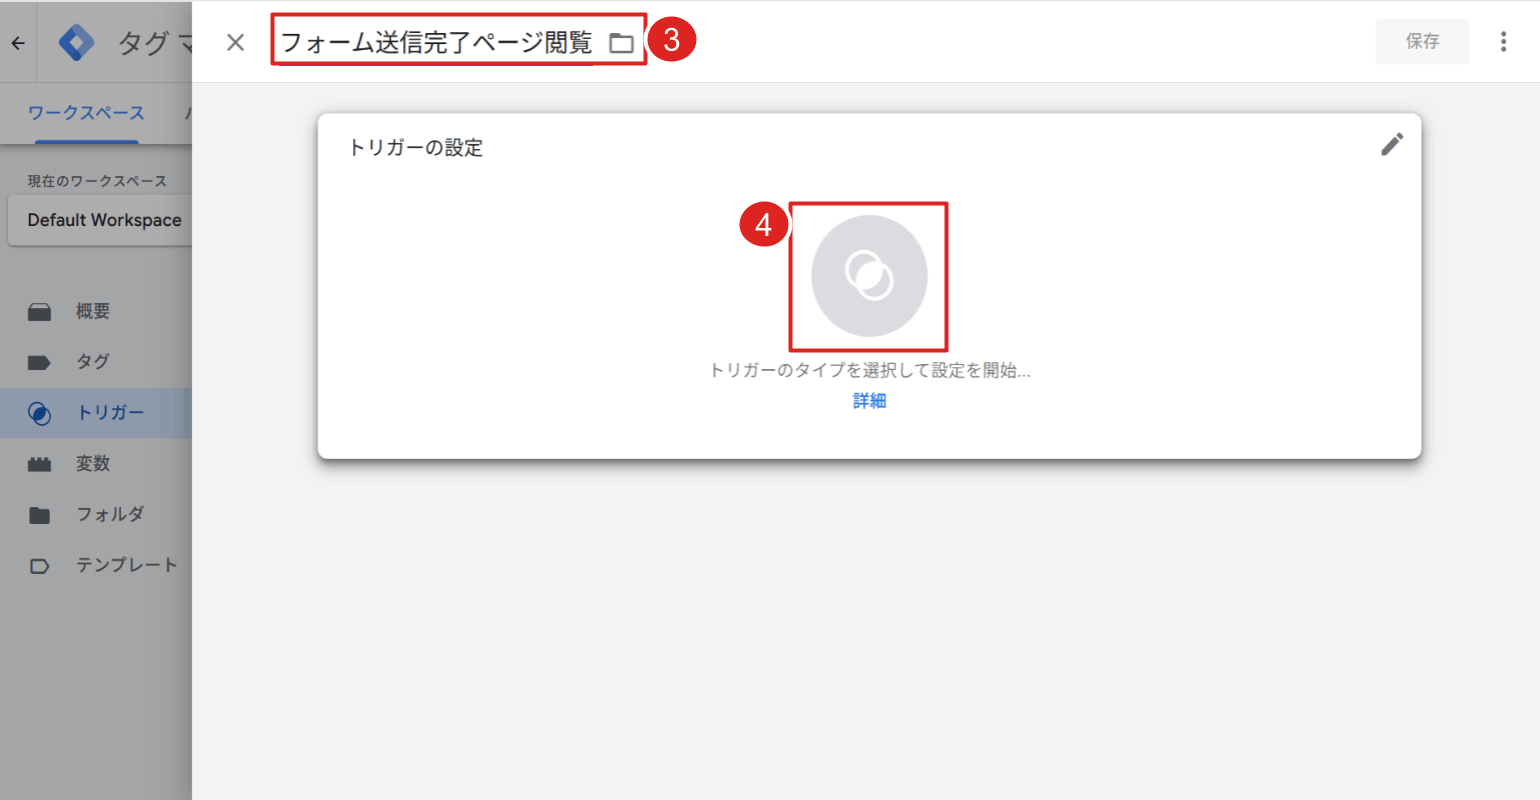Click the 変数 (Variables) sidebar icon
The width and height of the screenshot is (1540, 800).
[40, 463]
